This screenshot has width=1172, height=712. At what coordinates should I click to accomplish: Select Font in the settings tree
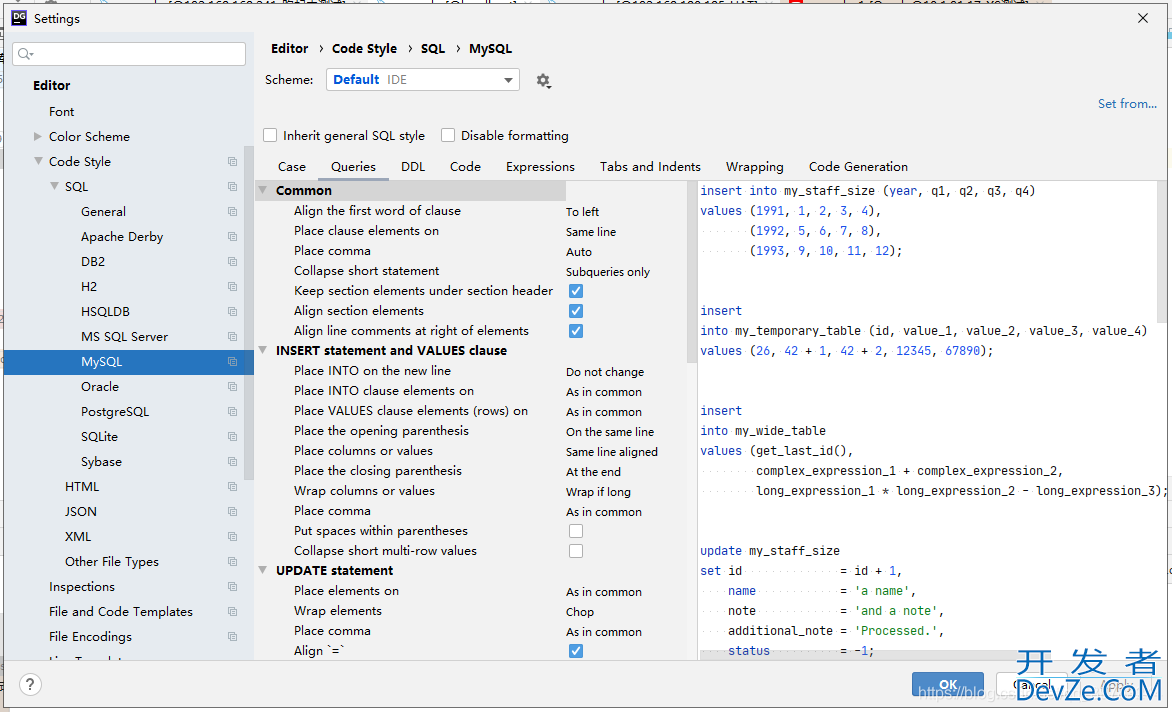61,111
